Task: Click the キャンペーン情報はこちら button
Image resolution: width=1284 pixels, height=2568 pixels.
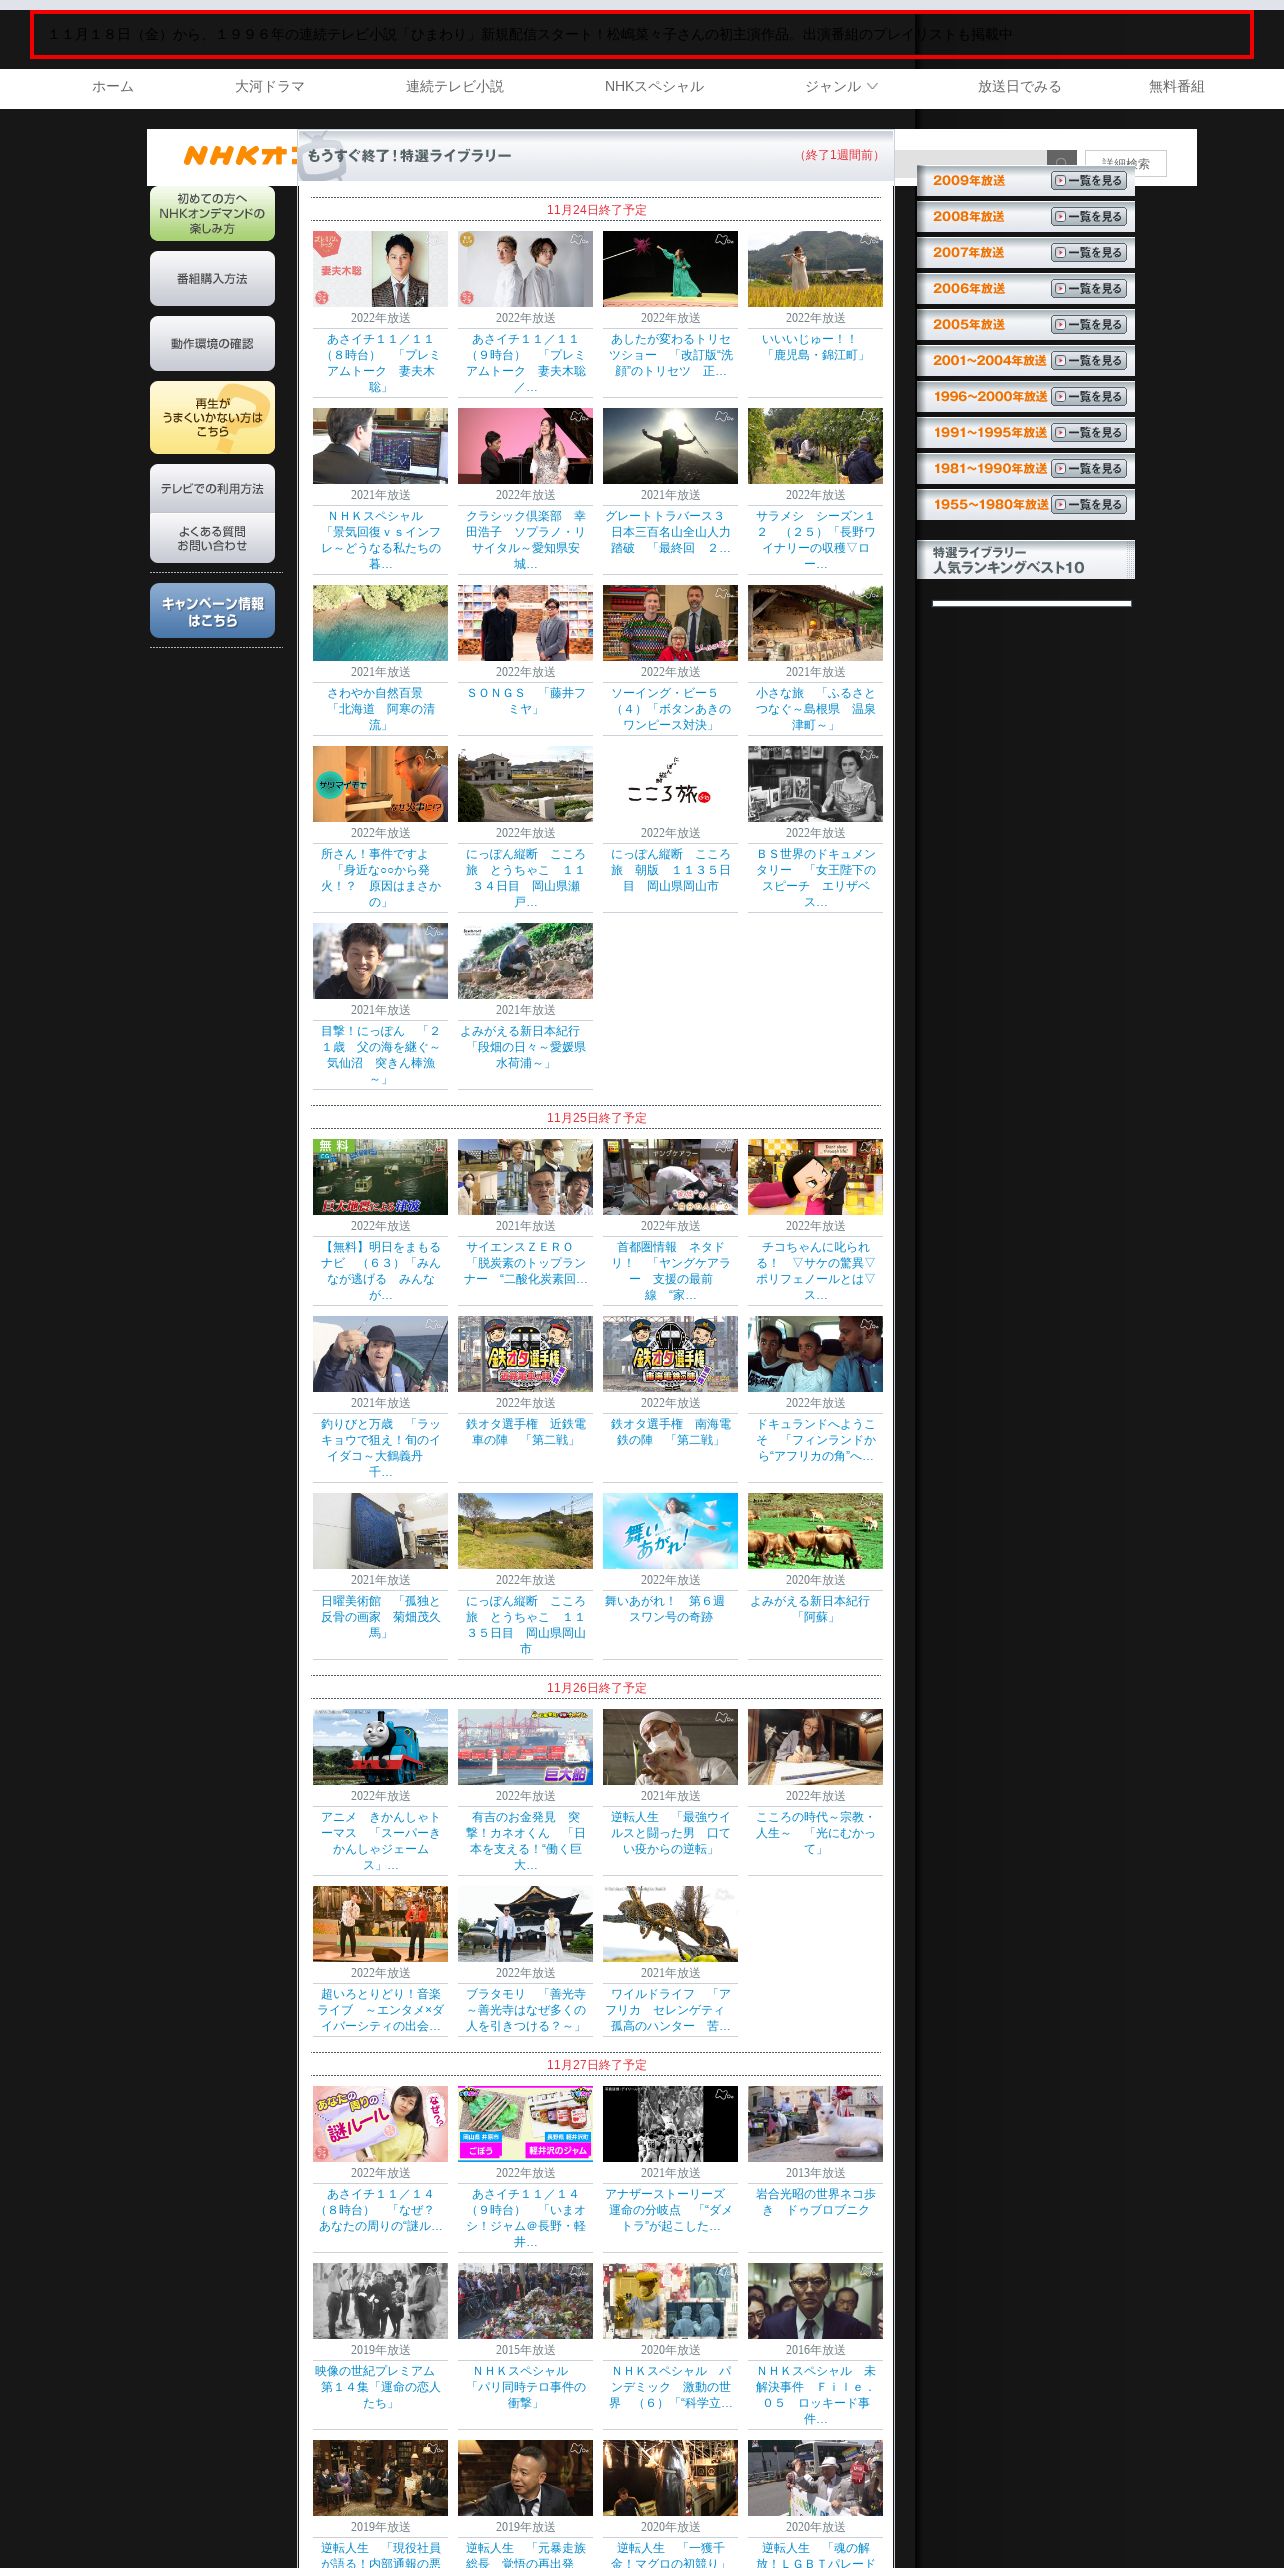Action: pos(212,611)
